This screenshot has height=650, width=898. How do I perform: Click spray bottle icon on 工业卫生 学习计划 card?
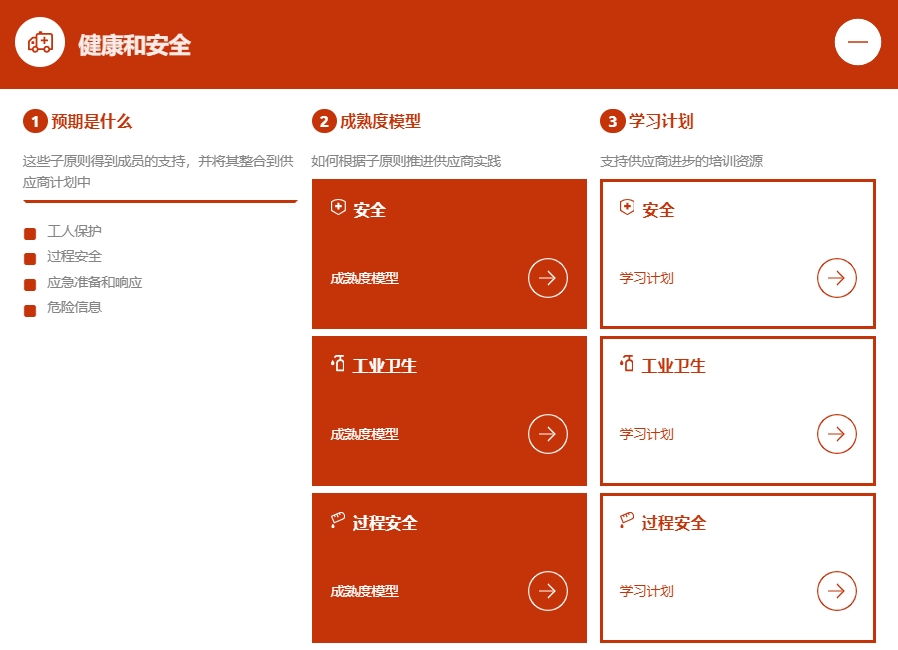pos(627,364)
